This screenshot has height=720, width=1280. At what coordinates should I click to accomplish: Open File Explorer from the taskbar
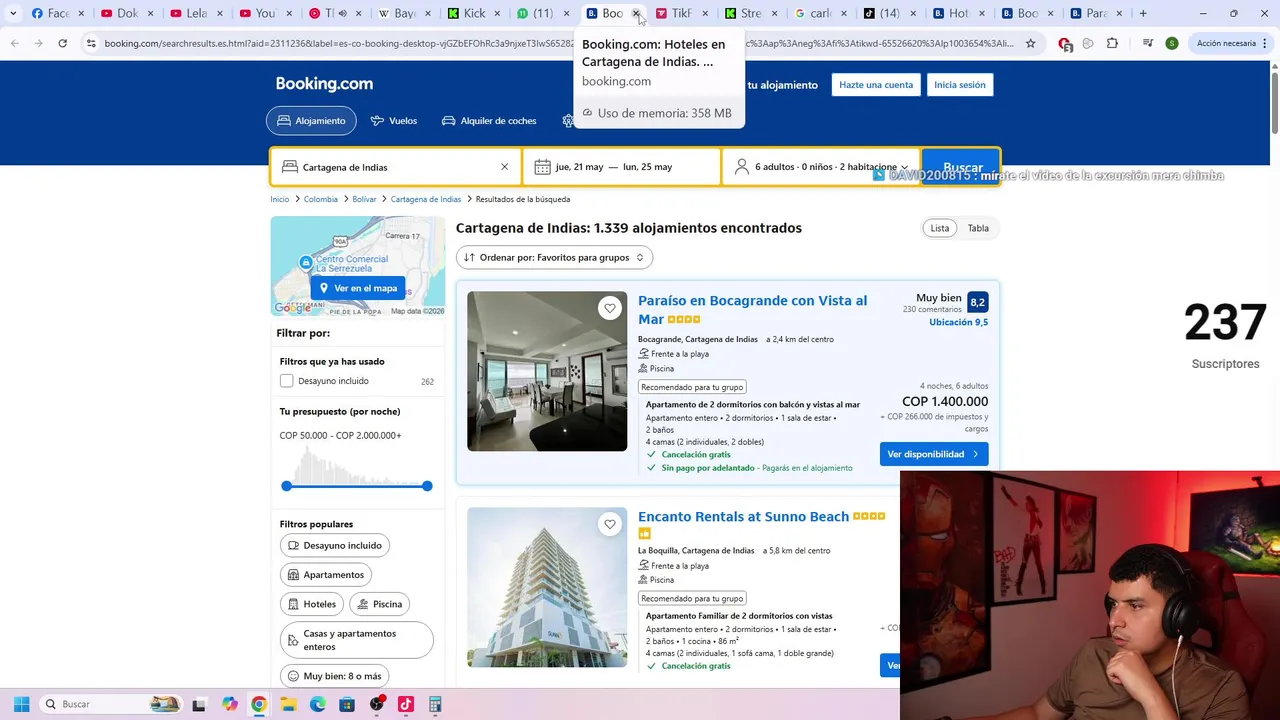point(288,704)
